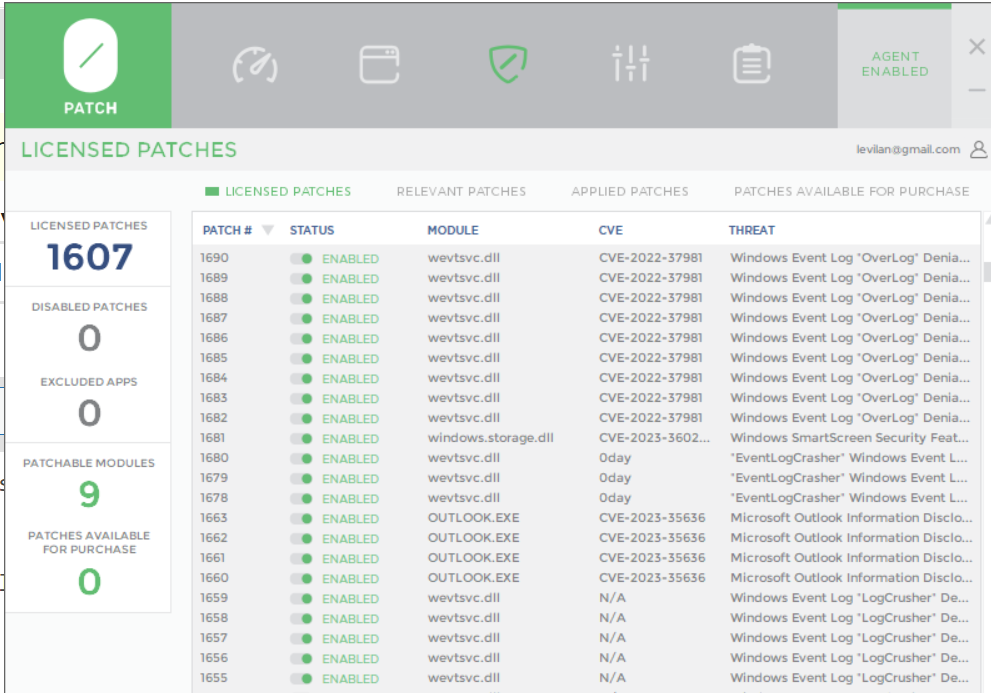
Task: Sort table by the STATUS column header
Action: tap(312, 230)
